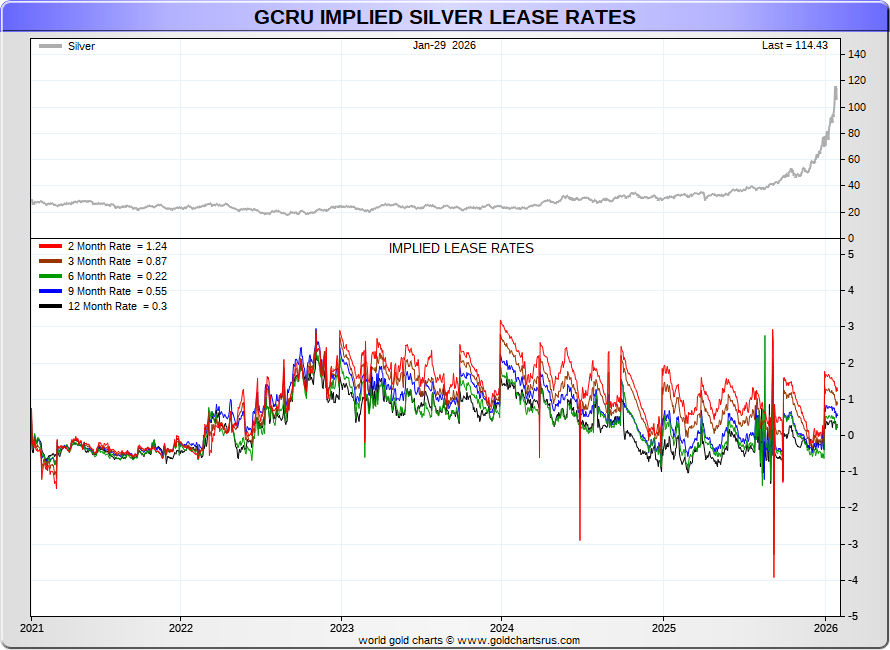This screenshot has height=650, width=890.
Task: Click the chart title GCRU IMPLIED SILVER LEASE RATES
Action: pyautogui.click(x=444, y=17)
